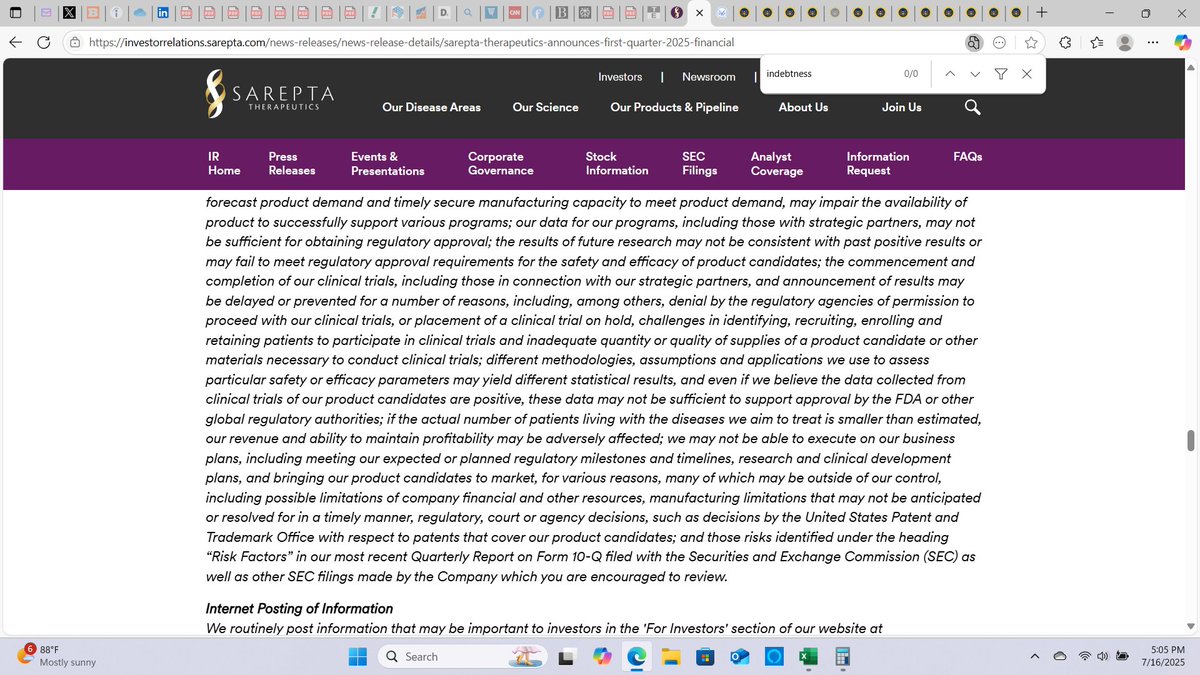
Task: Open find filter options icon
Action: click(1001, 74)
